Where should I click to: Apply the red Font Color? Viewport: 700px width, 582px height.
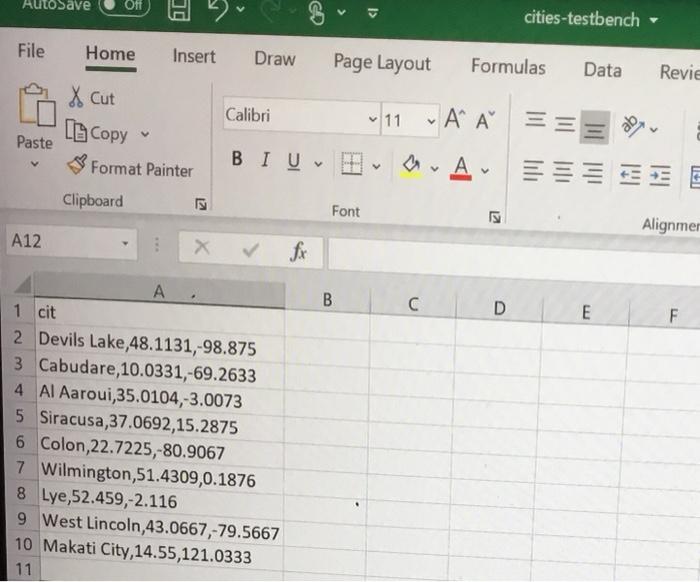click(x=461, y=169)
